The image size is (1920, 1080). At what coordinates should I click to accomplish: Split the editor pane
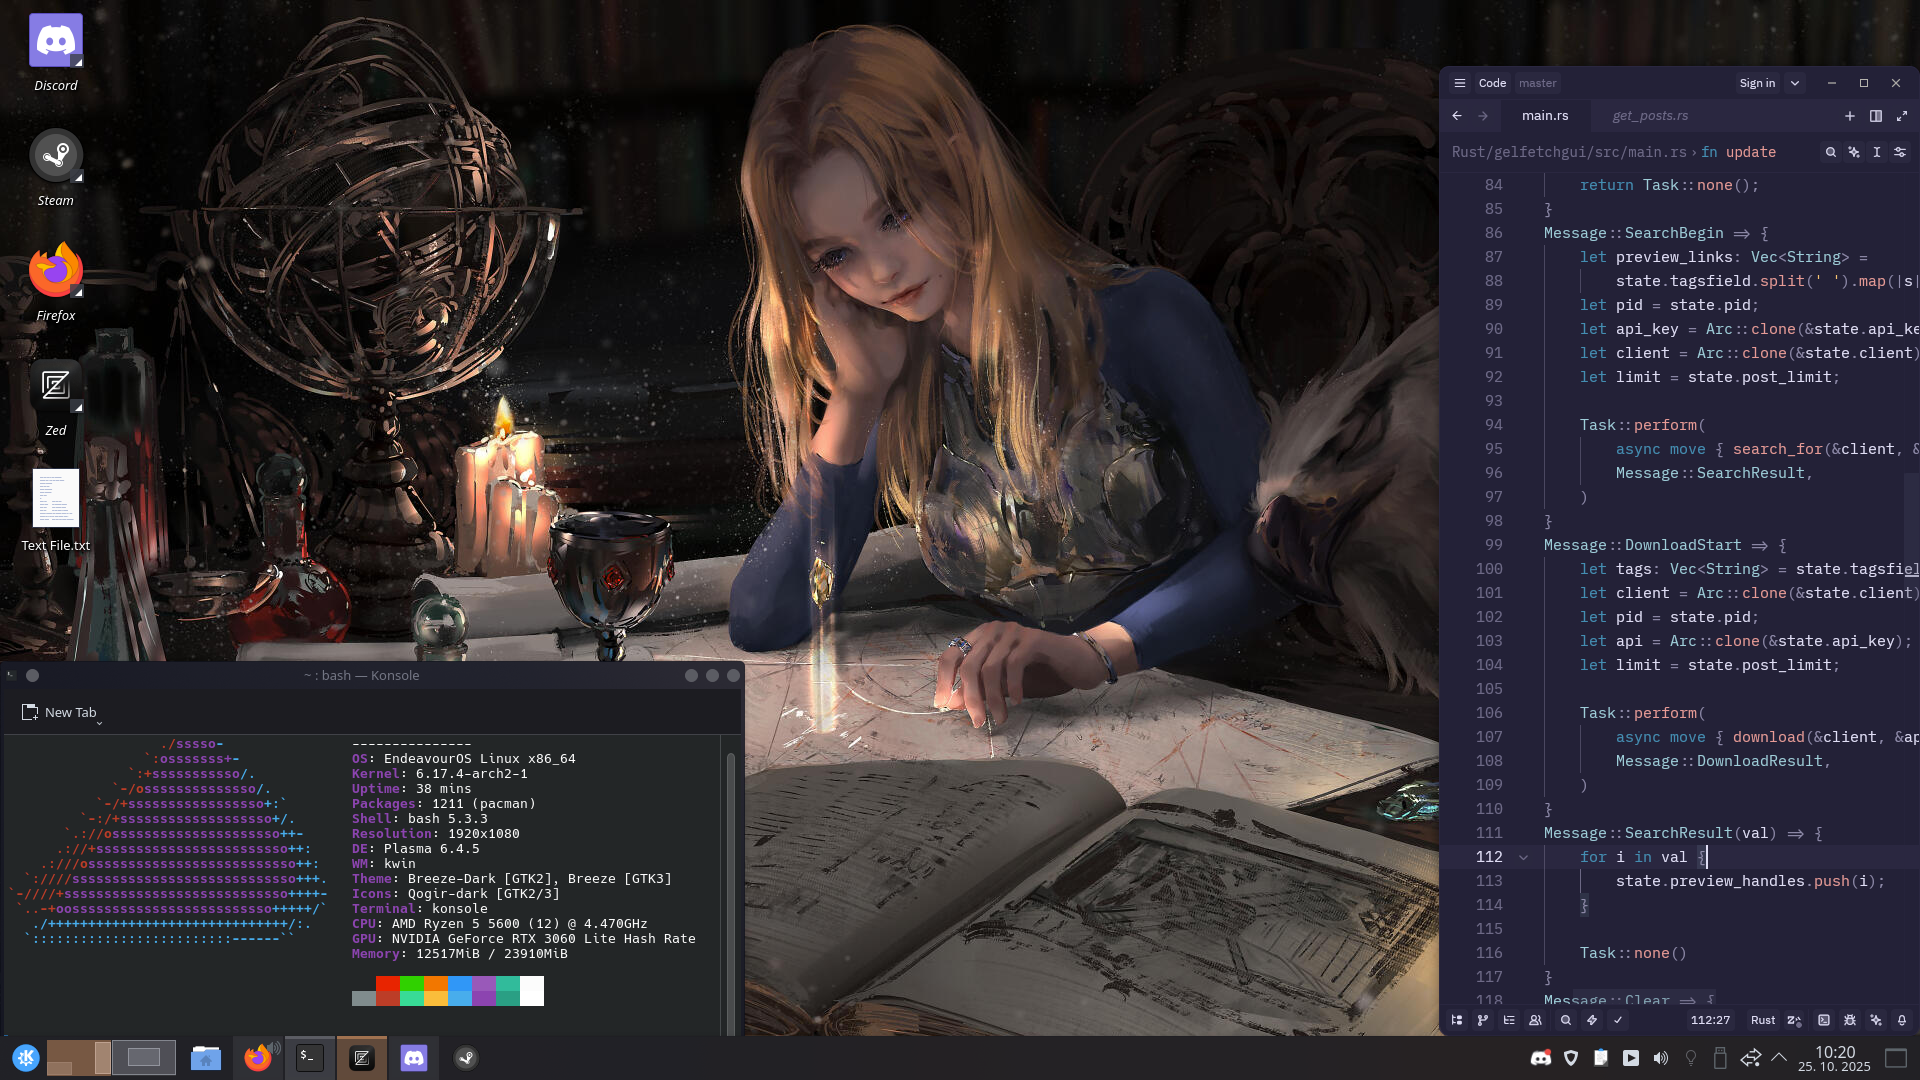pos(1876,116)
